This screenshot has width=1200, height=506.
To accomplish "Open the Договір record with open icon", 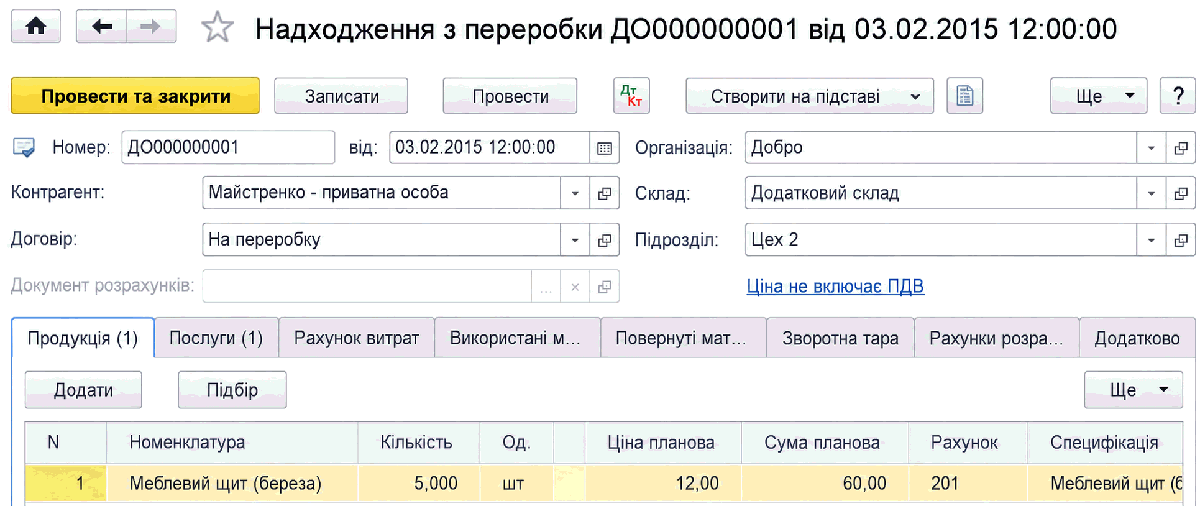I will point(604,240).
